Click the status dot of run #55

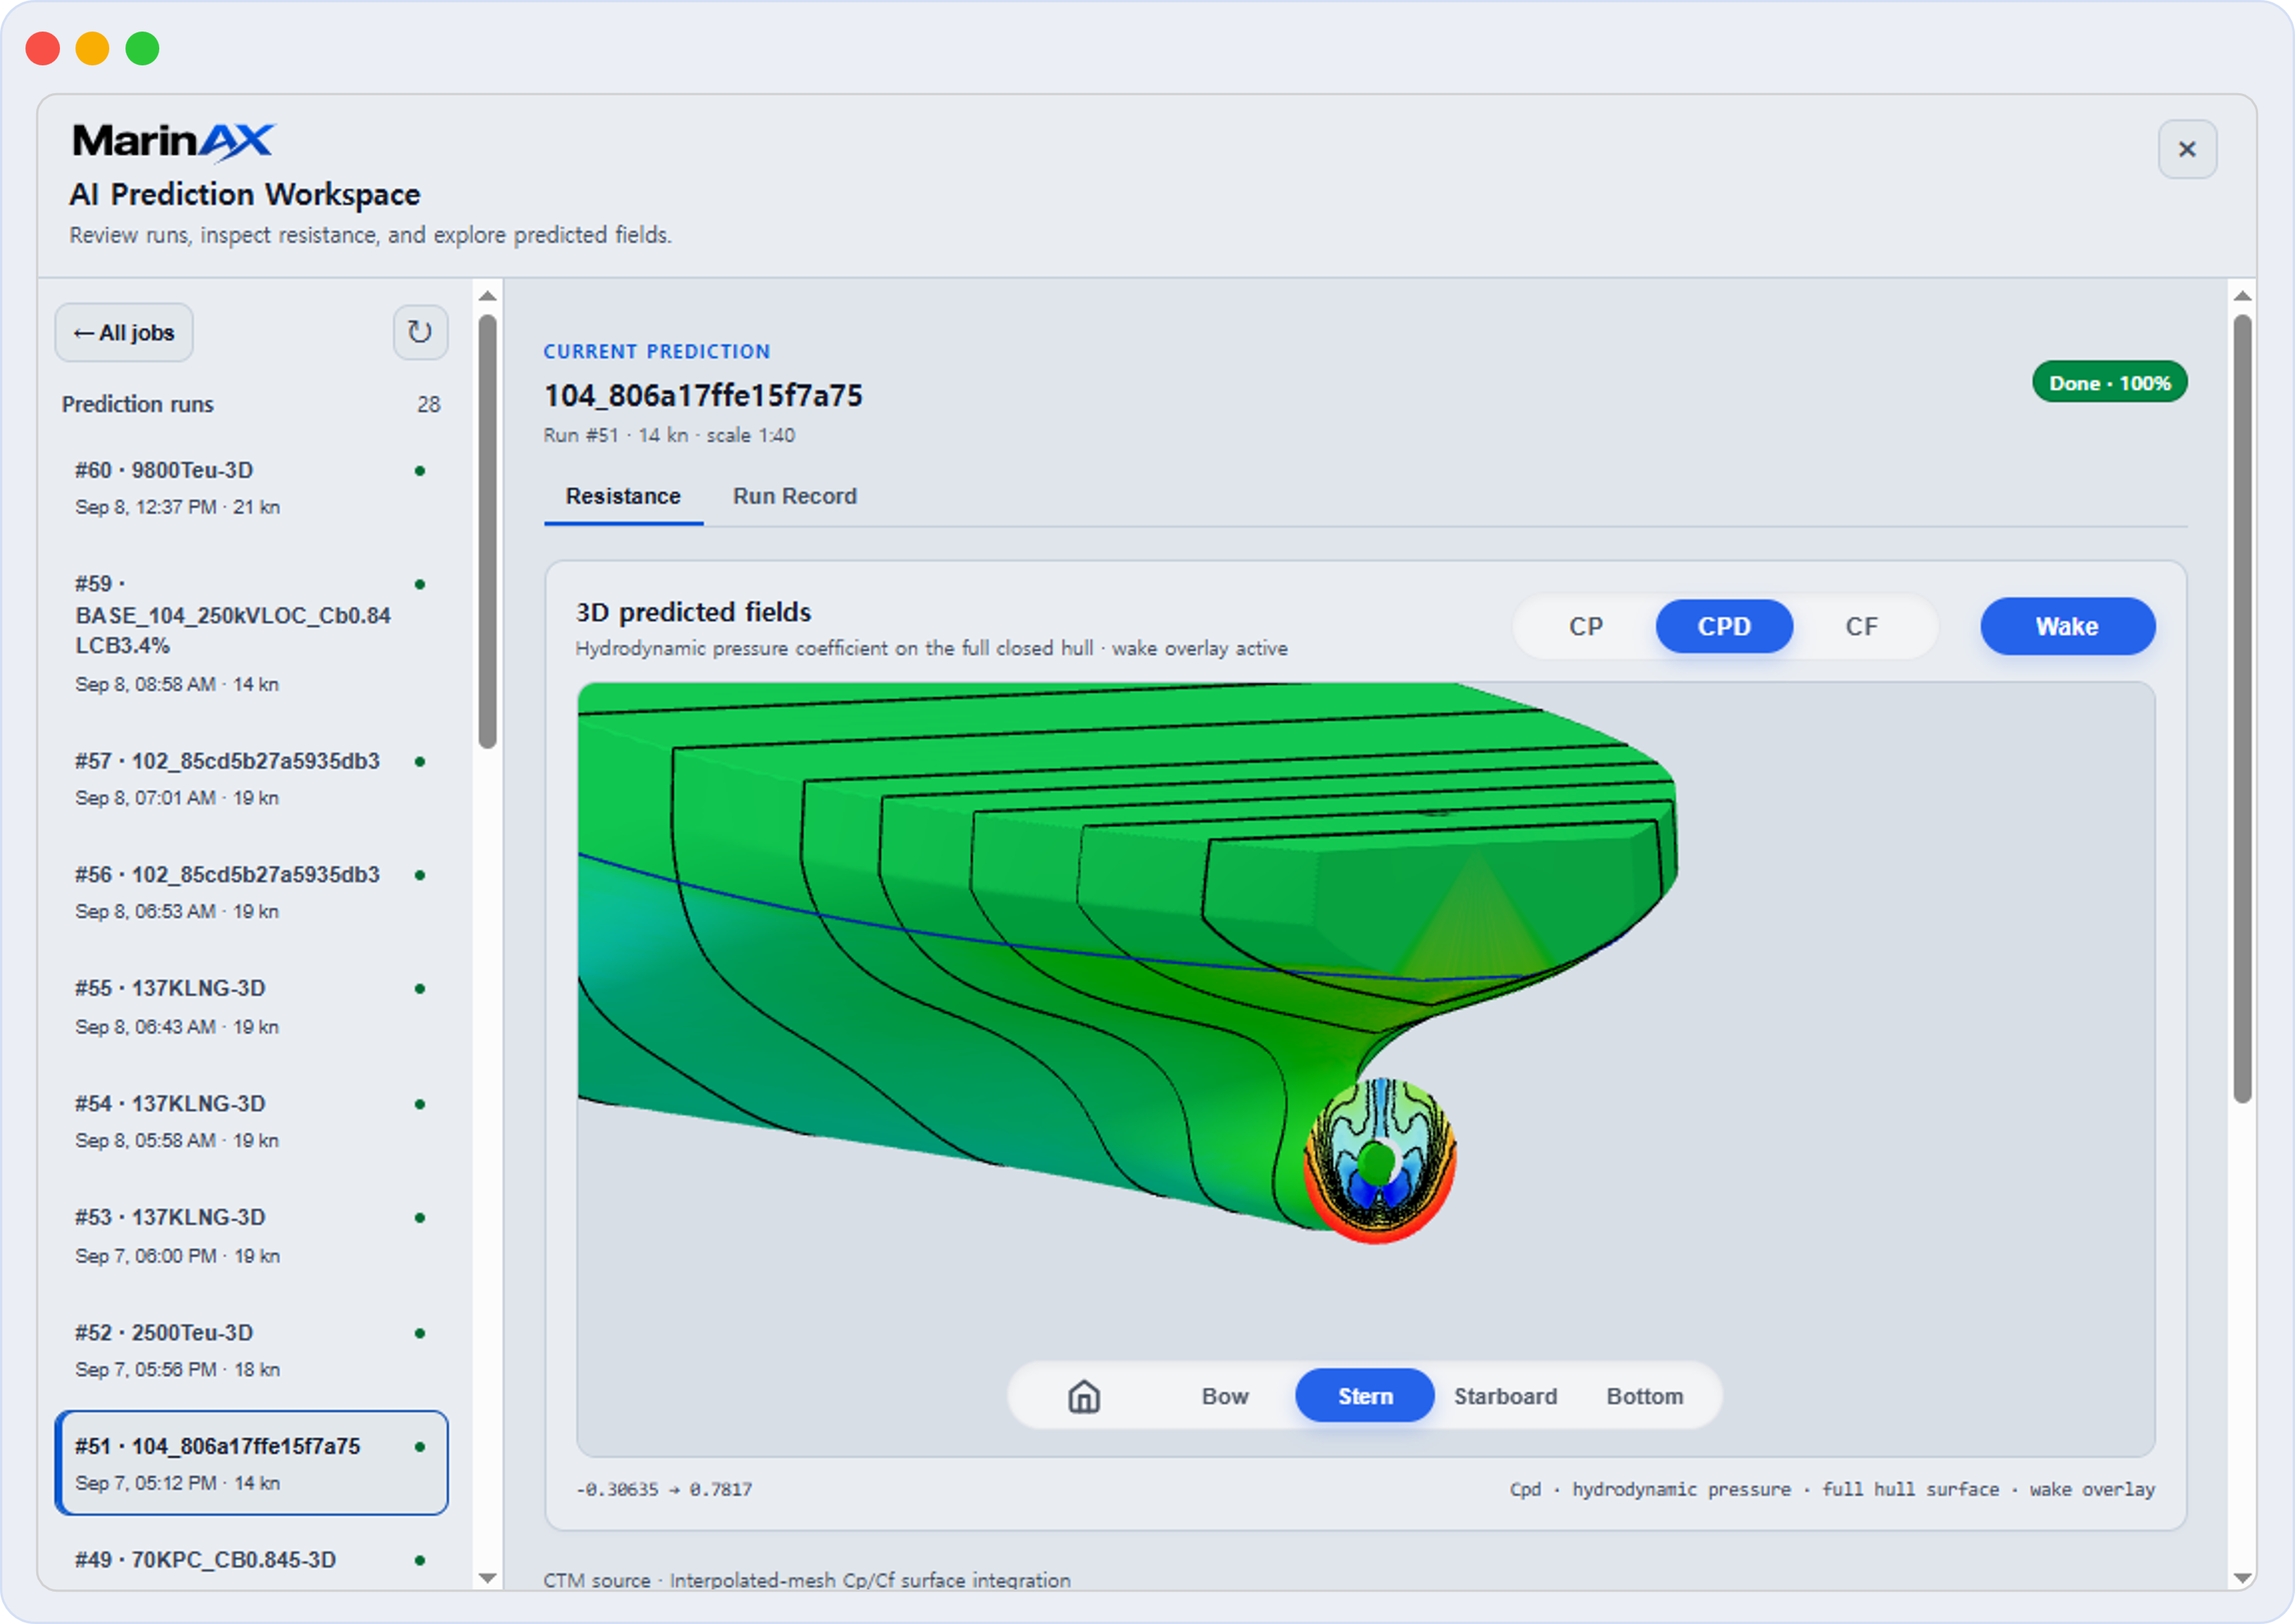coord(420,989)
